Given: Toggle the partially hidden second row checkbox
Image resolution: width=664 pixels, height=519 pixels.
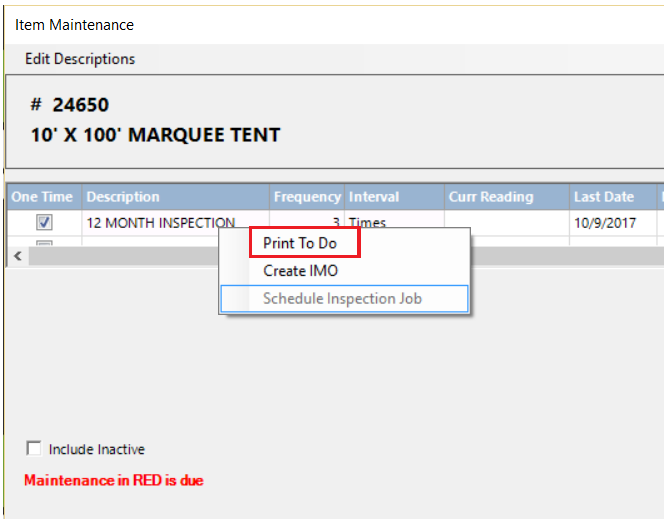Looking at the screenshot, I should (45, 243).
